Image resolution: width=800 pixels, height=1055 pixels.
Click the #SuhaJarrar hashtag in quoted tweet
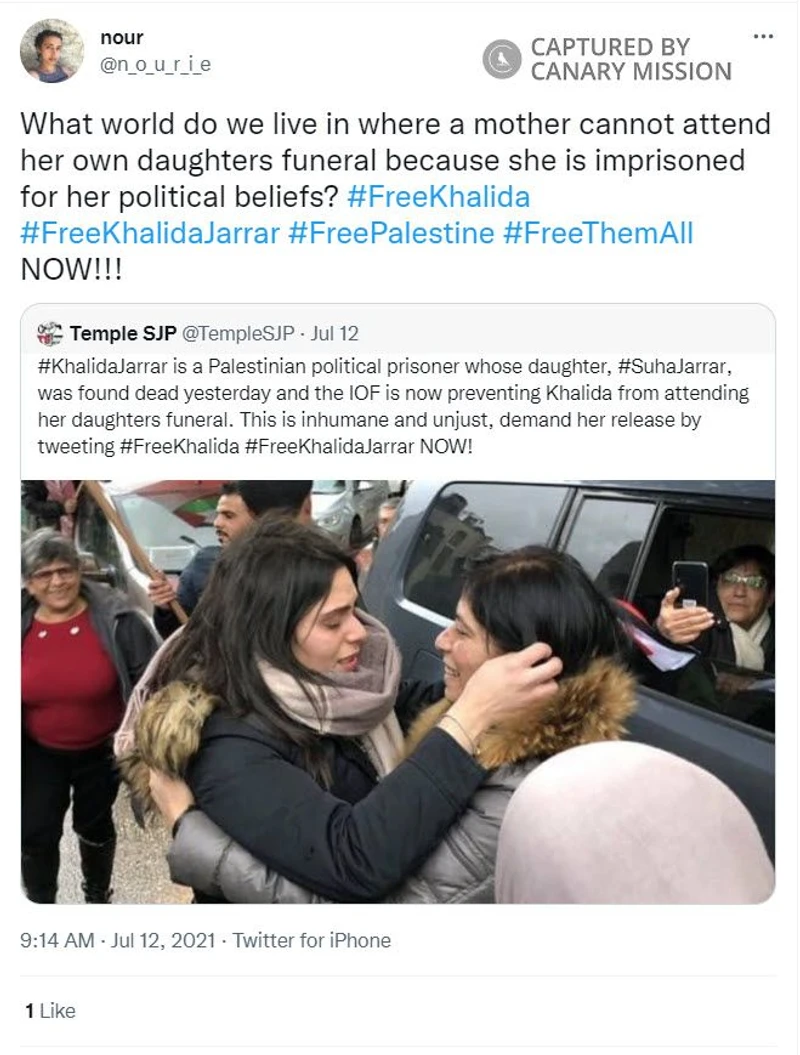click(x=674, y=367)
